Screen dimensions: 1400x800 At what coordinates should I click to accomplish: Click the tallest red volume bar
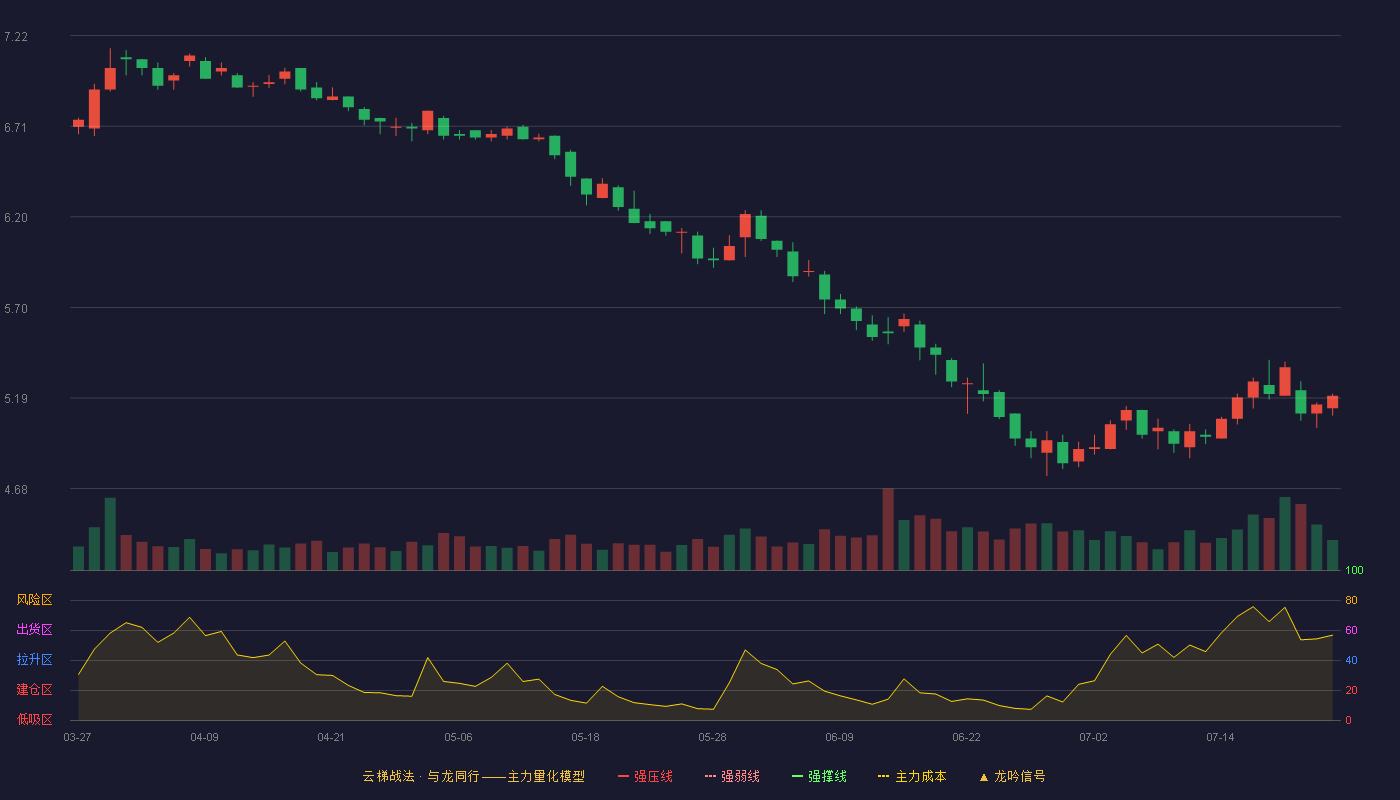888,529
